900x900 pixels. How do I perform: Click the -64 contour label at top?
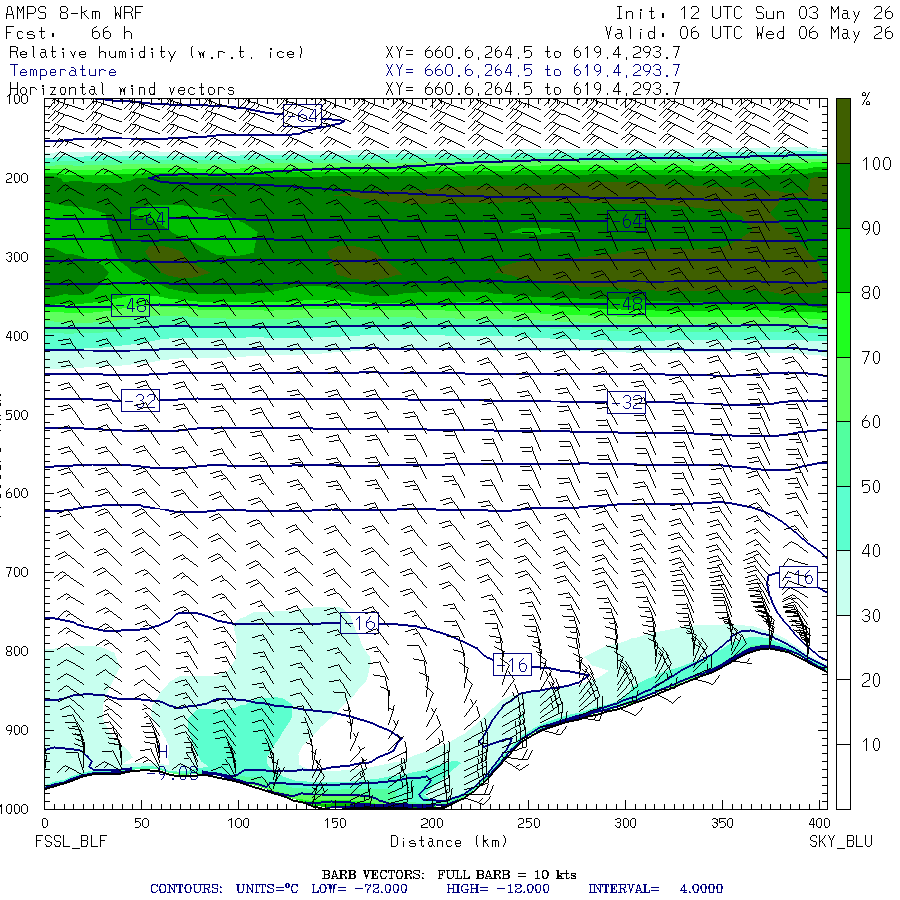(x=302, y=115)
